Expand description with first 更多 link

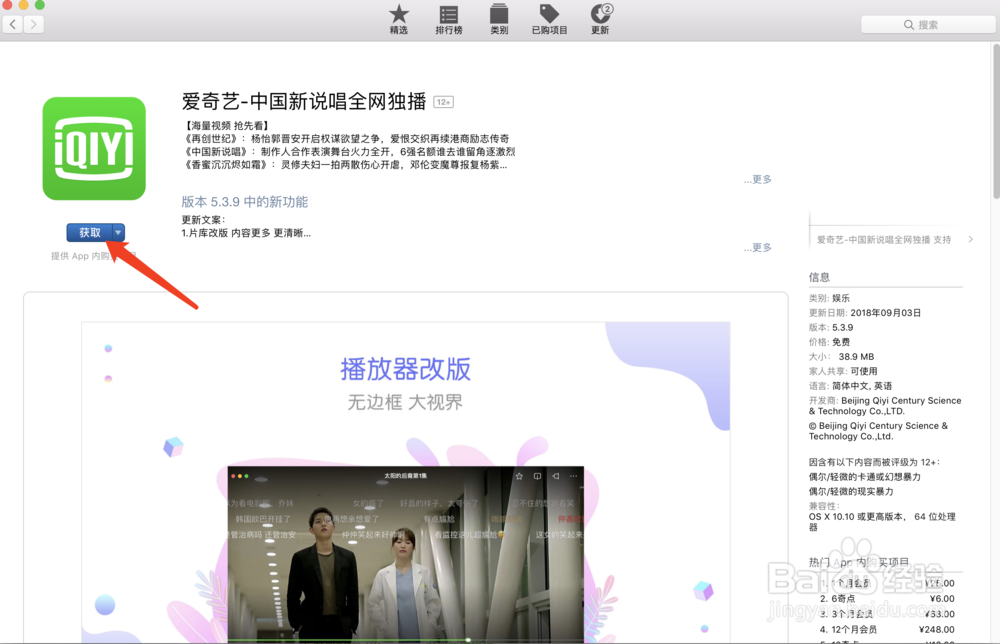758,179
